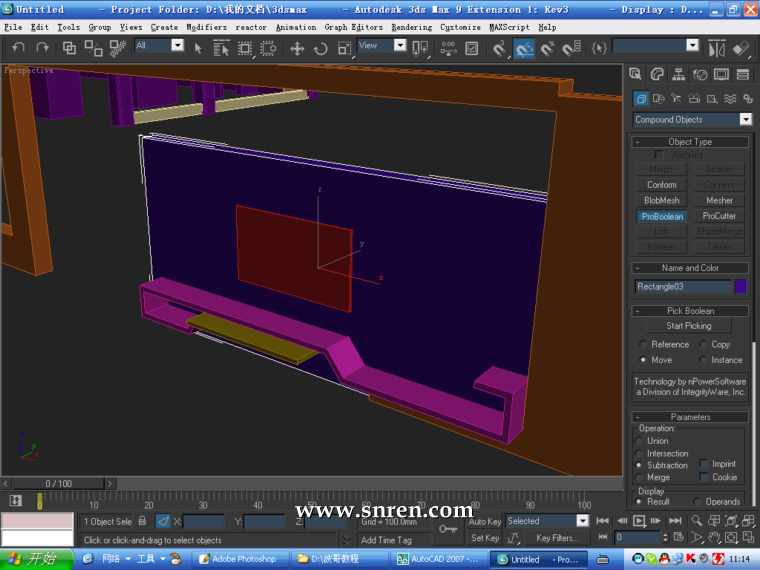Open the Modify panel tab icon
The image size is (760, 570).
(x=657, y=74)
